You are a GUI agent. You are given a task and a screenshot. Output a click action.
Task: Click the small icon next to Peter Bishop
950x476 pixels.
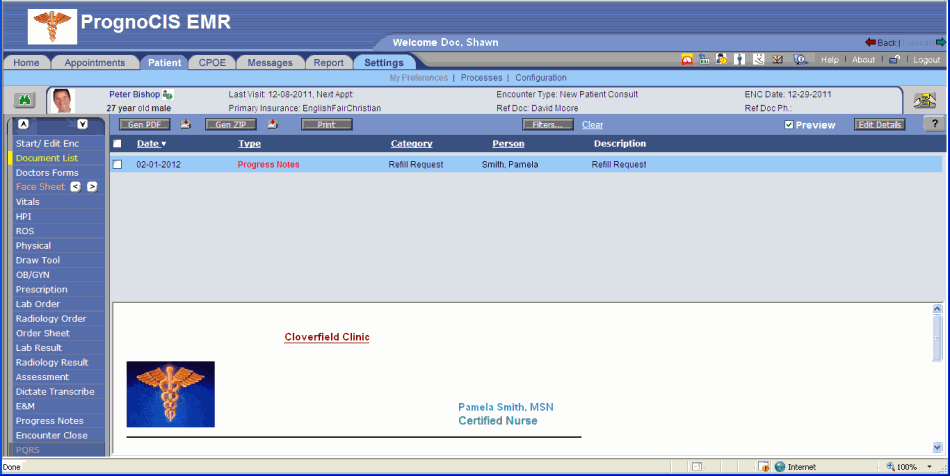click(168, 94)
